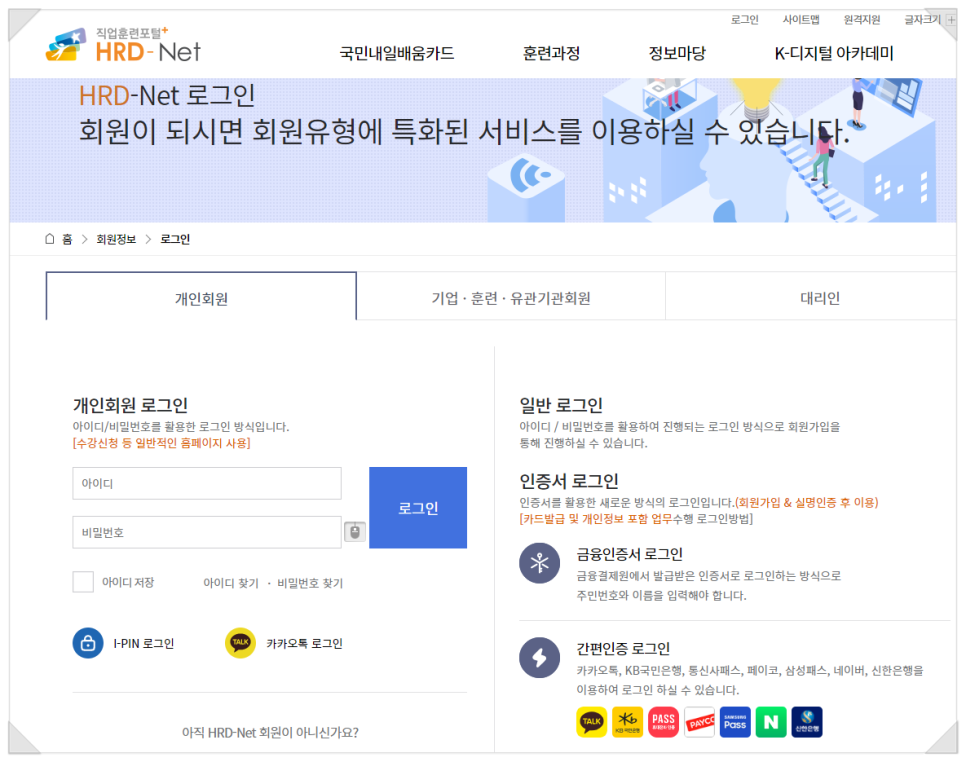Select the KB국민은행 auth icon
This screenshot has width=966, height=762.
coord(627,722)
